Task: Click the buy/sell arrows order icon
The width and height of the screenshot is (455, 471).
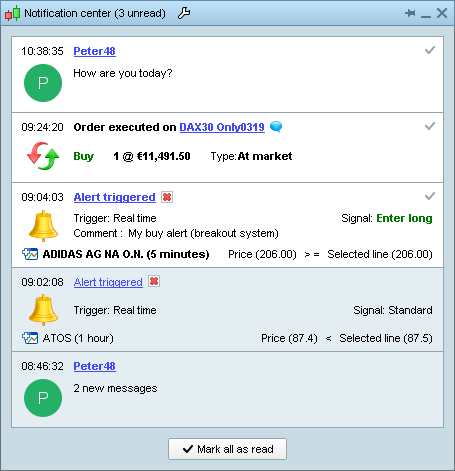Action: [x=43, y=156]
